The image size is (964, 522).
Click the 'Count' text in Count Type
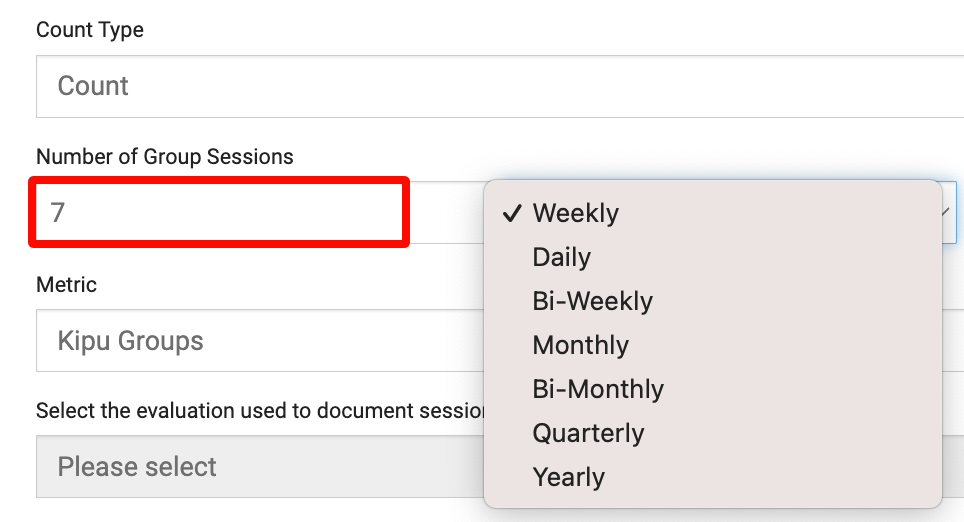tap(93, 86)
